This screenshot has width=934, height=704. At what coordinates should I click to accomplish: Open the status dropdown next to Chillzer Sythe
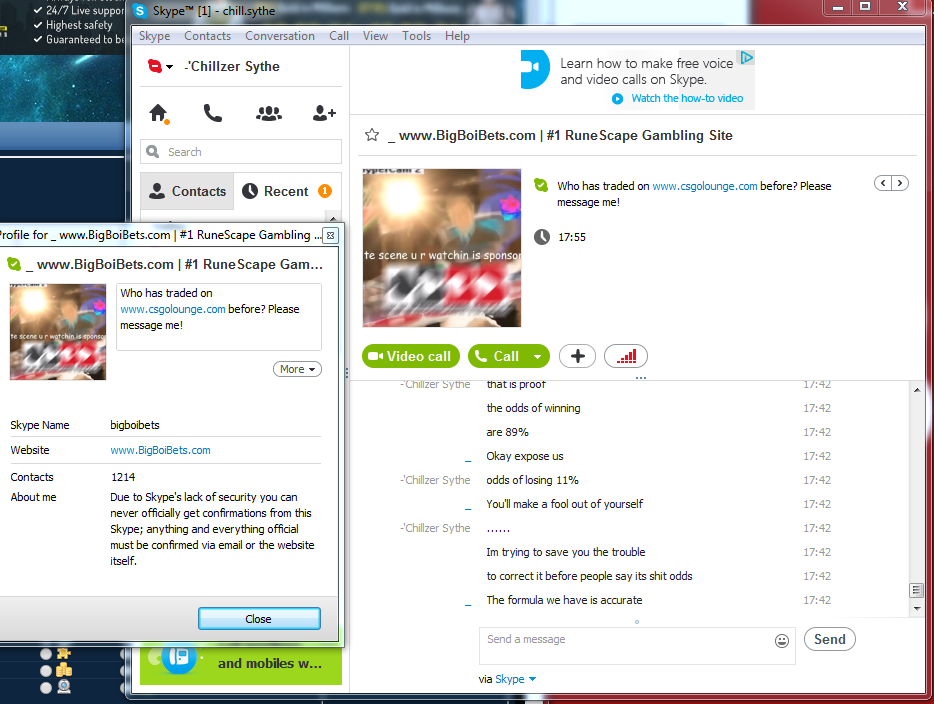pos(170,67)
